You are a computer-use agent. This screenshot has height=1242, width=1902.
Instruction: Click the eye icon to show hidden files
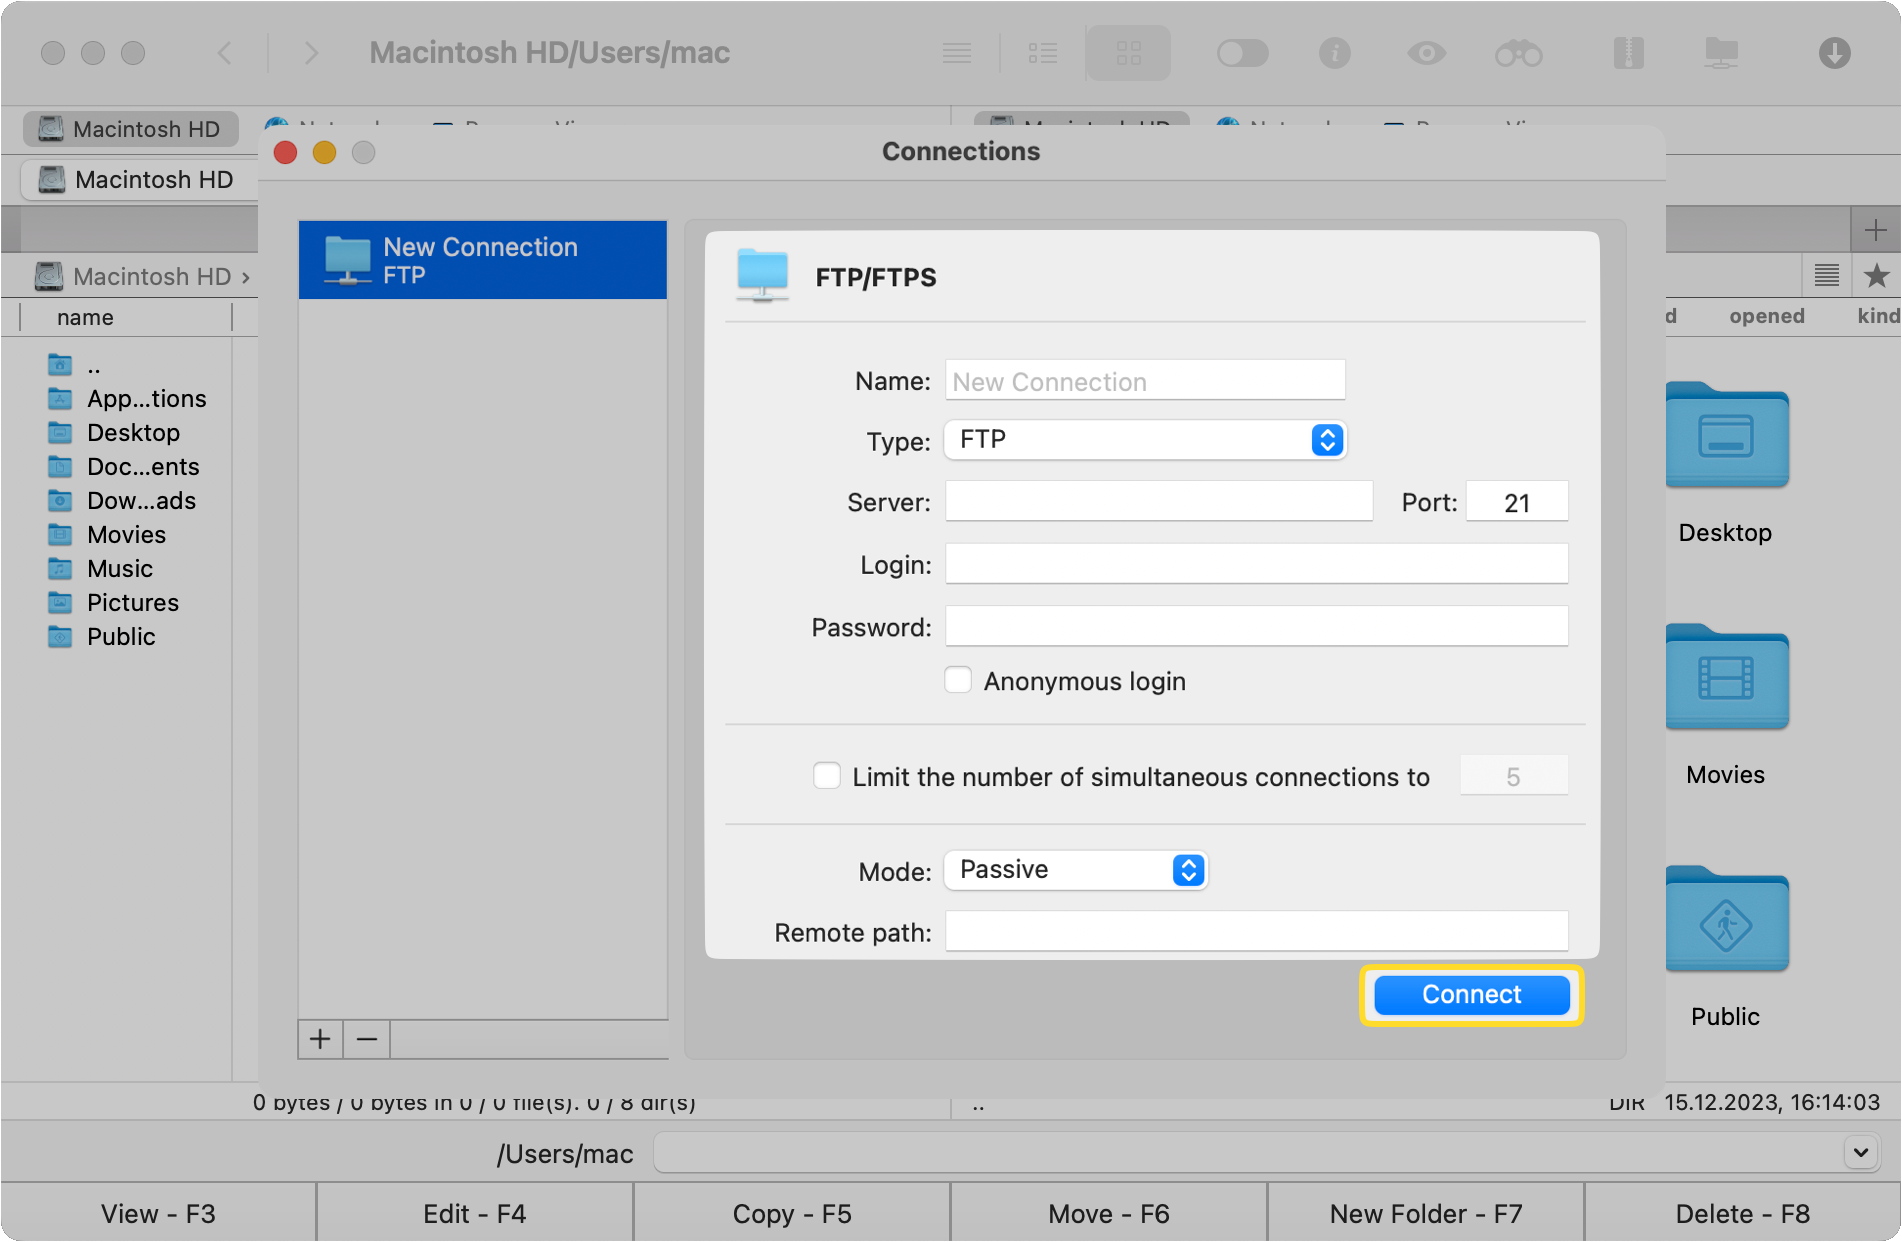[1427, 53]
